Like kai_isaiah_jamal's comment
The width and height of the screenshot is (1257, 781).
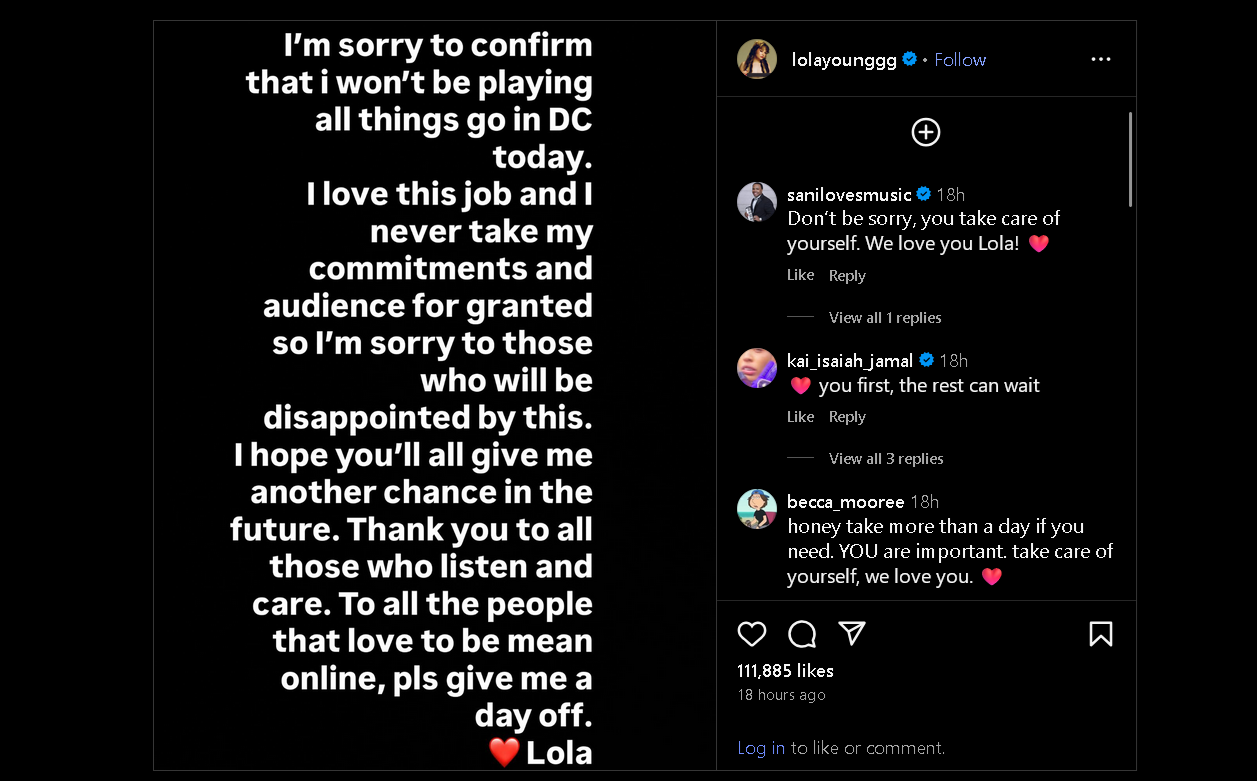point(801,417)
